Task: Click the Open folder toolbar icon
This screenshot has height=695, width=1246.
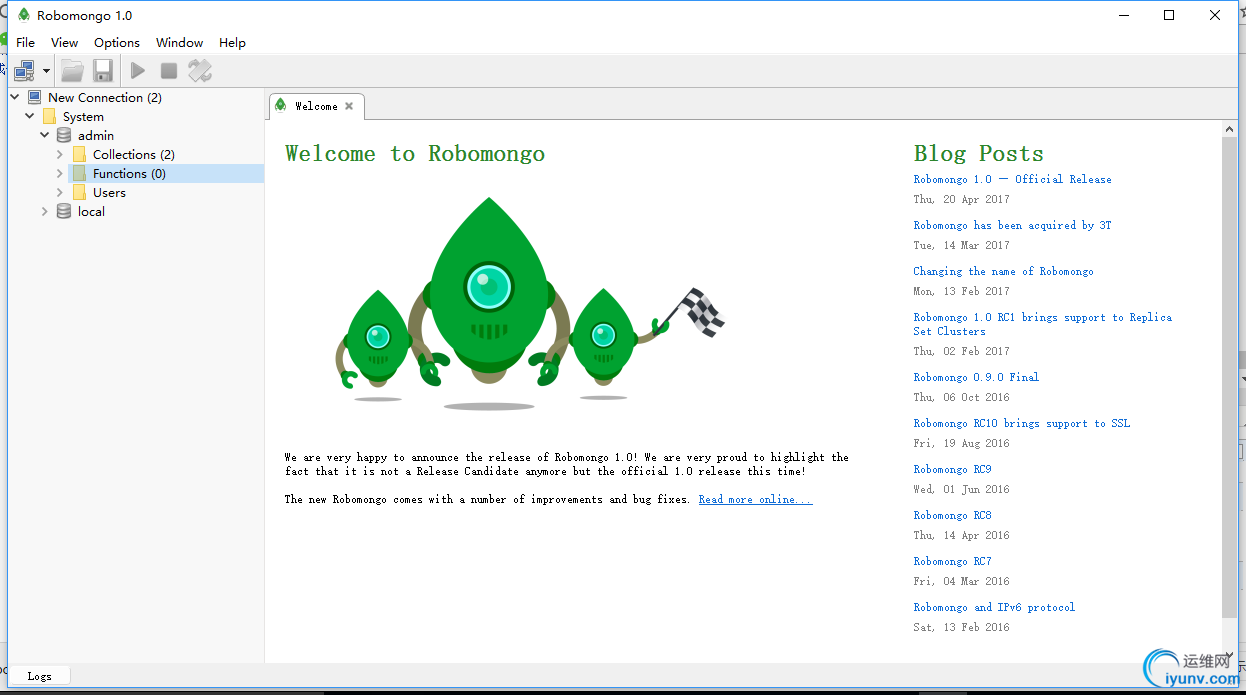Action: click(72, 70)
